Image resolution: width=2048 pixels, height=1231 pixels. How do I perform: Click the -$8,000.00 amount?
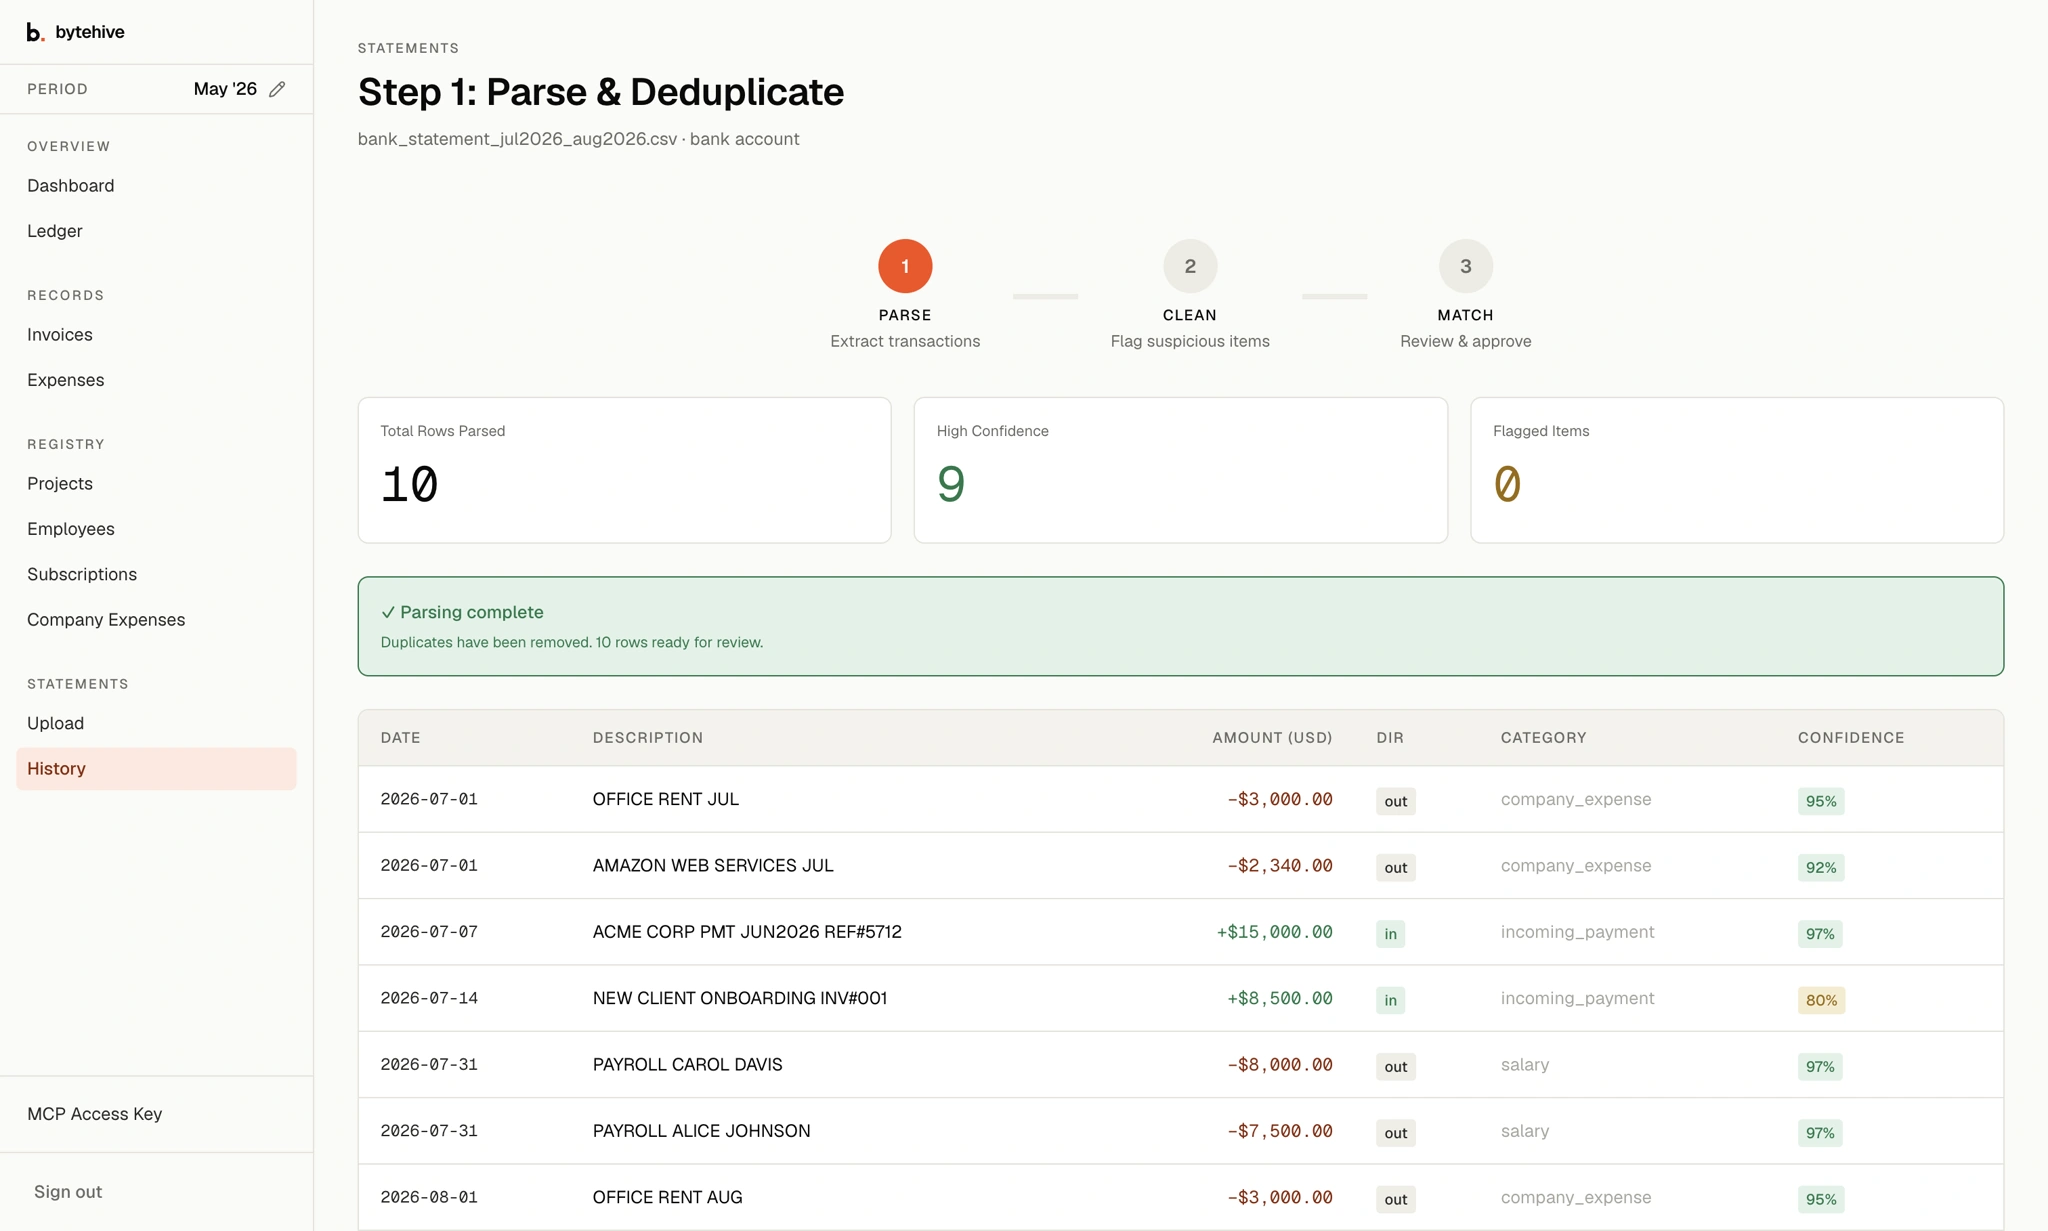click(x=1280, y=1065)
